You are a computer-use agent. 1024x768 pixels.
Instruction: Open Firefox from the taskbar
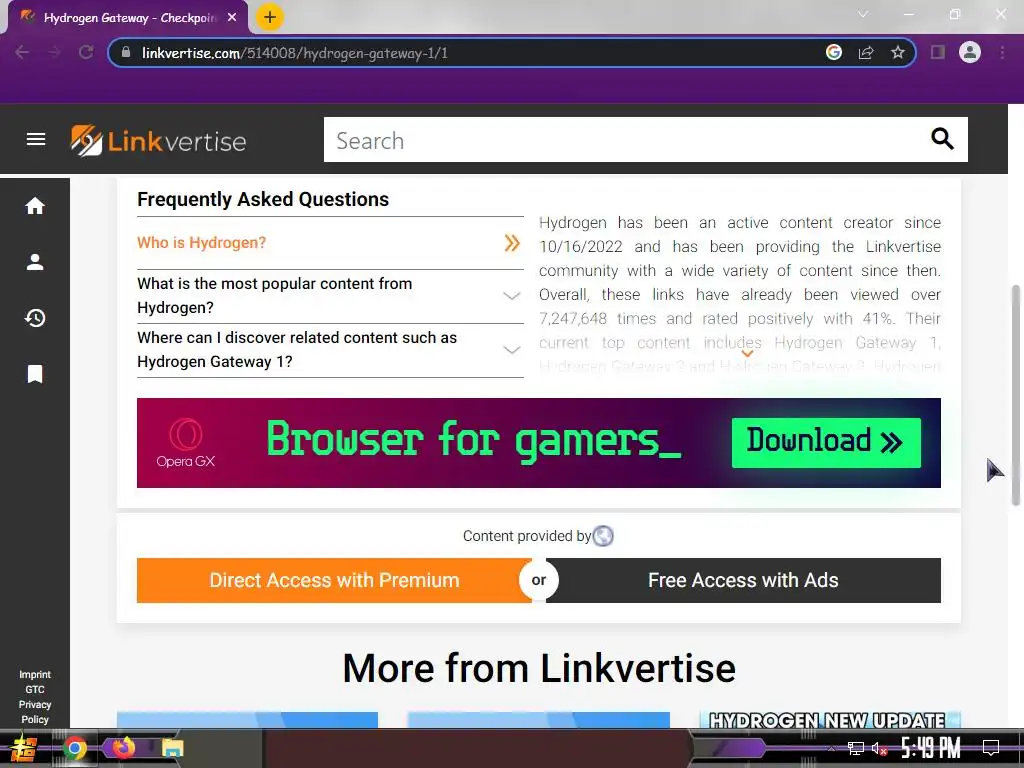123,748
